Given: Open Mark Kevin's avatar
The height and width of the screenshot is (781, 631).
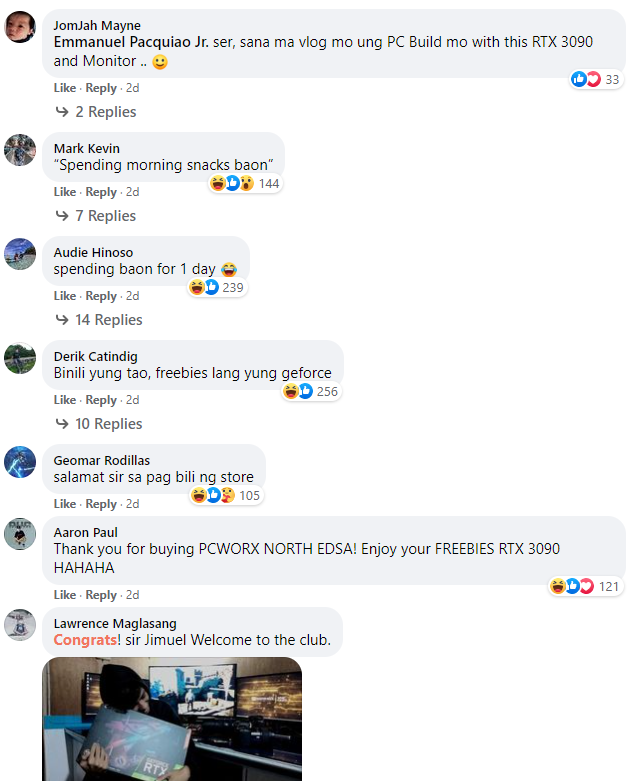Looking at the screenshot, I should [x=20, y=150].
